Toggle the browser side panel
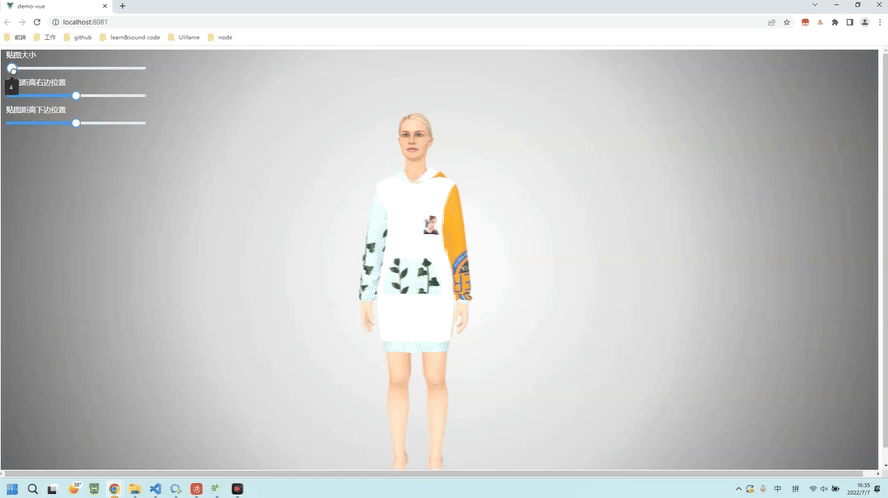The height and width of the screenshot is (498, 888). (x=849, y=22)
